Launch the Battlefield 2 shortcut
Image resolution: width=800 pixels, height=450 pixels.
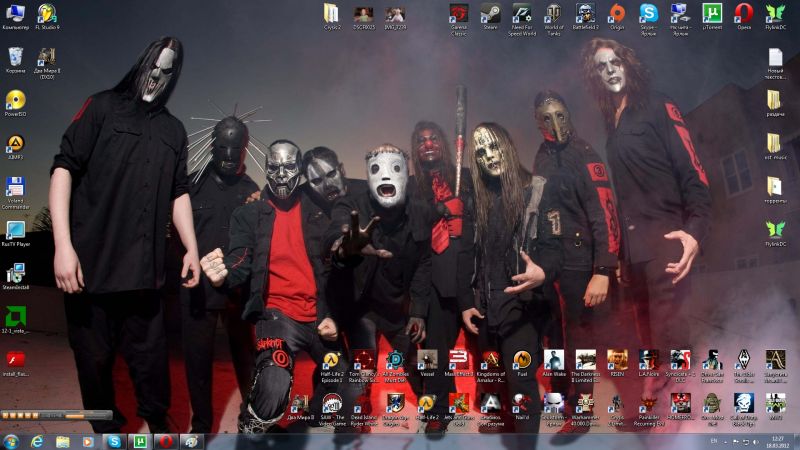coord(585,16)
